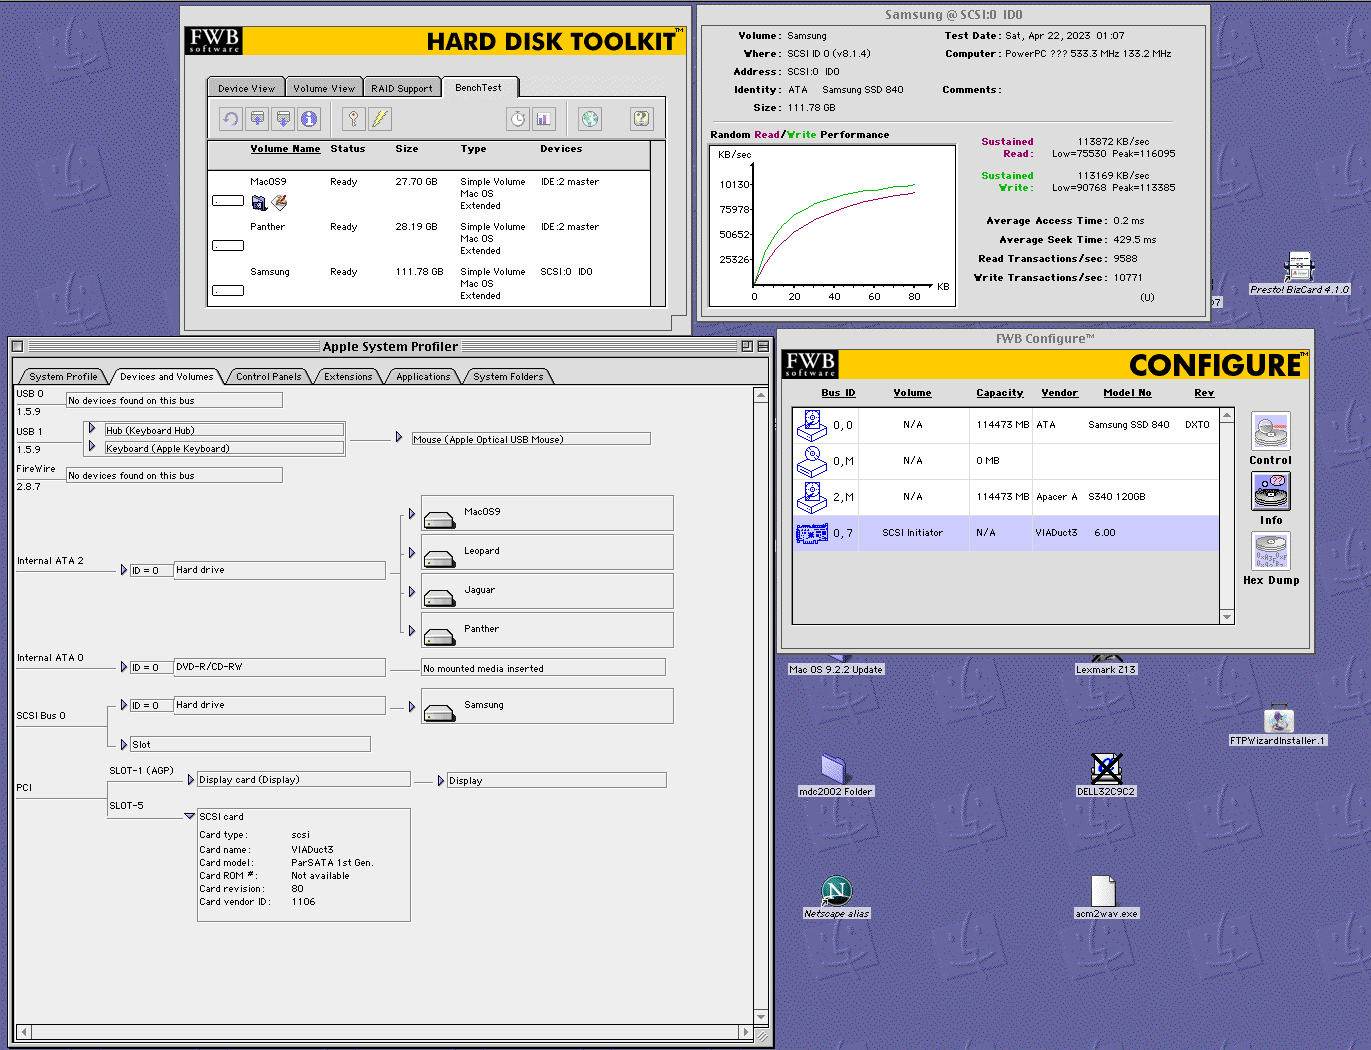The image size is (1371, 1050).
Task: Click the Info icon in FWB Configure
Action: coord(1271,492)
